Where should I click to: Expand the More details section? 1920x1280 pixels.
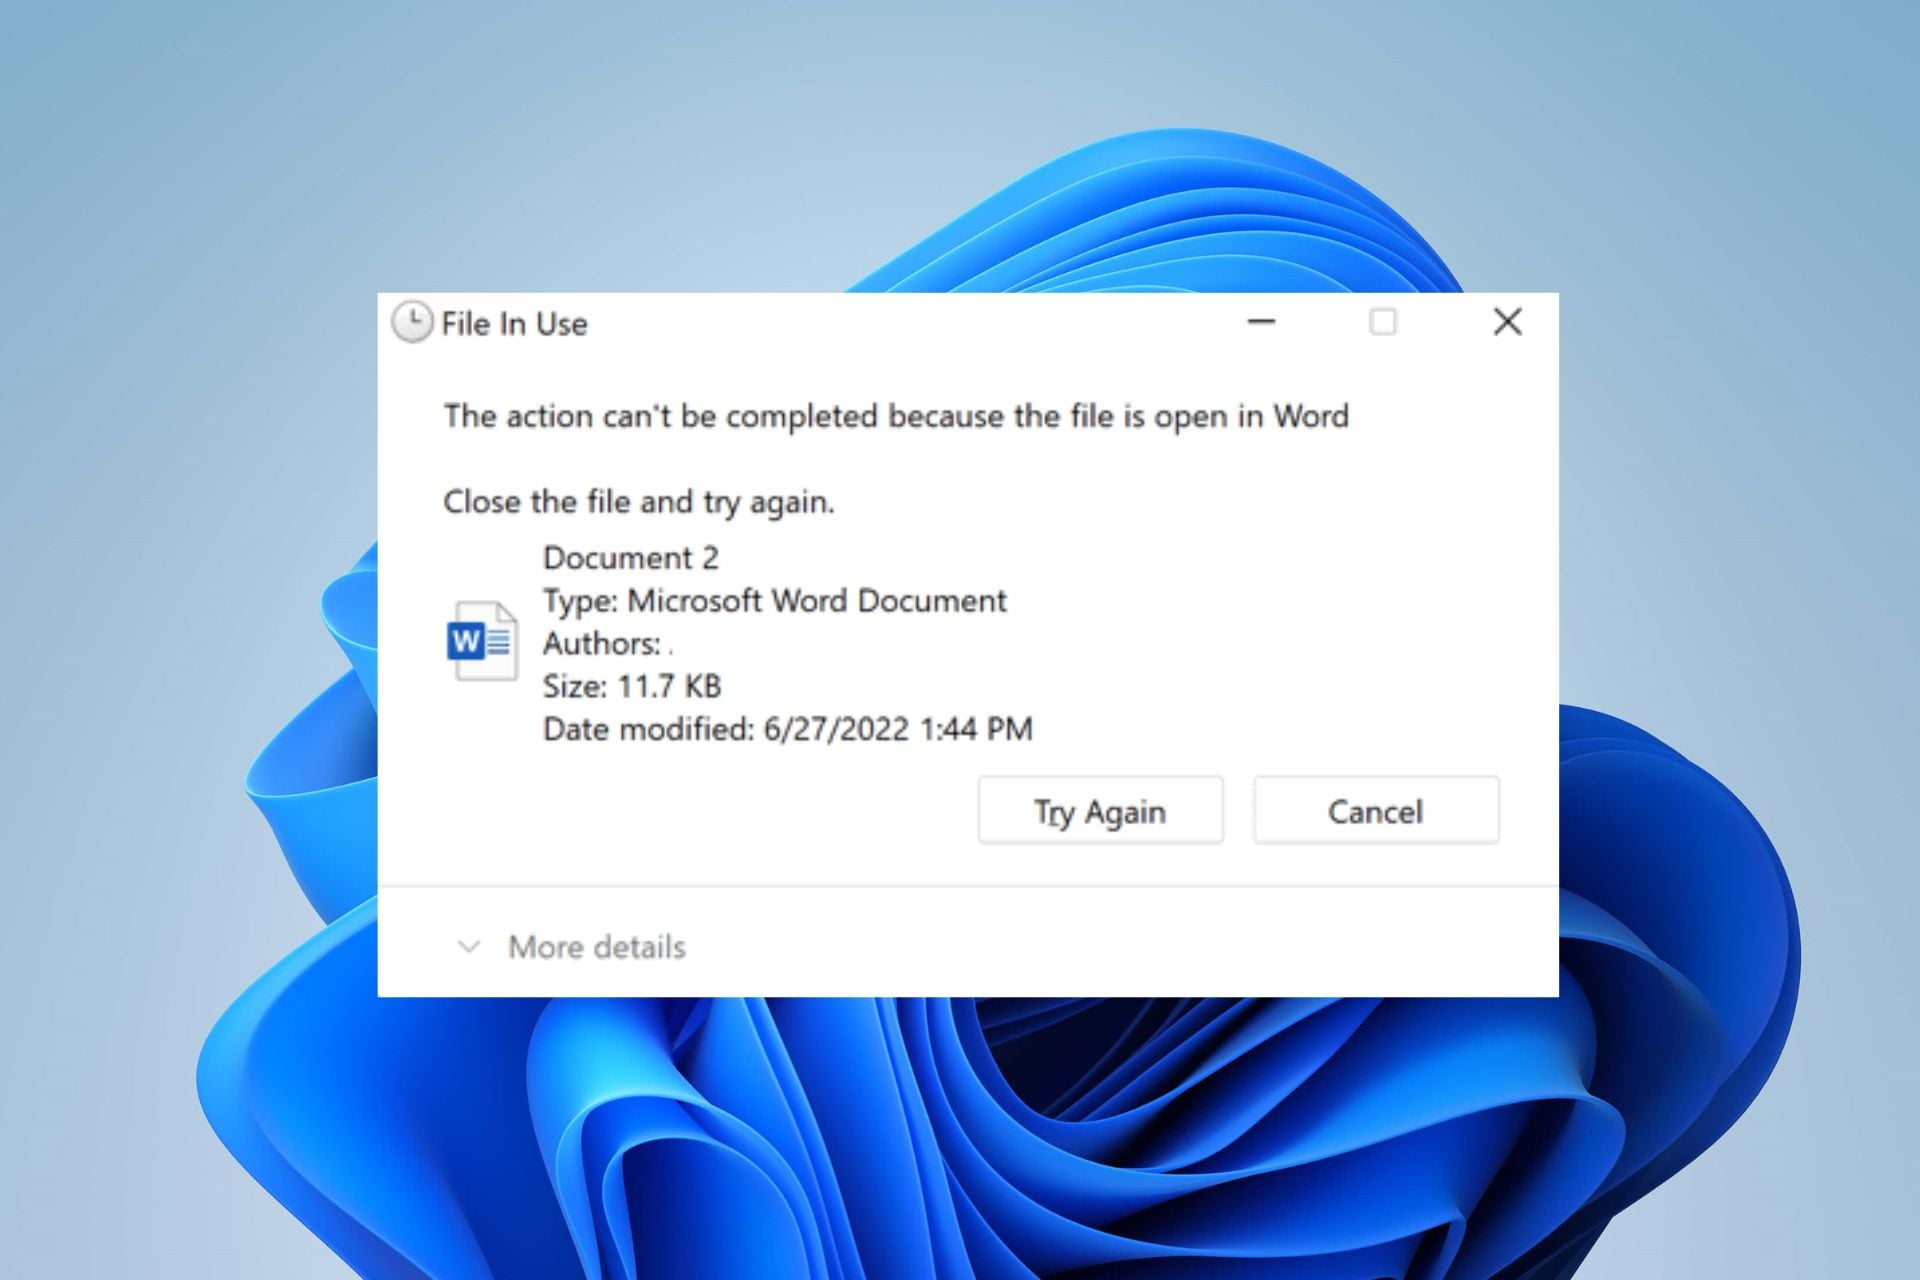click(595, 946)
